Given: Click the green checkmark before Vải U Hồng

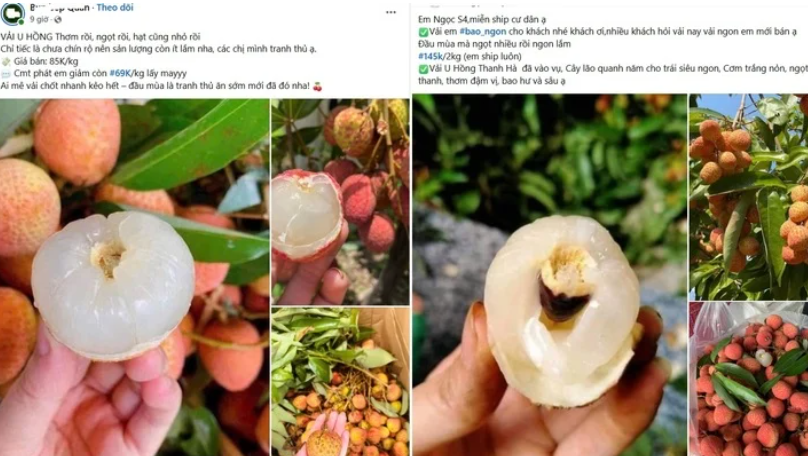Looking at the screenshot, I should (x=423, y=69).
